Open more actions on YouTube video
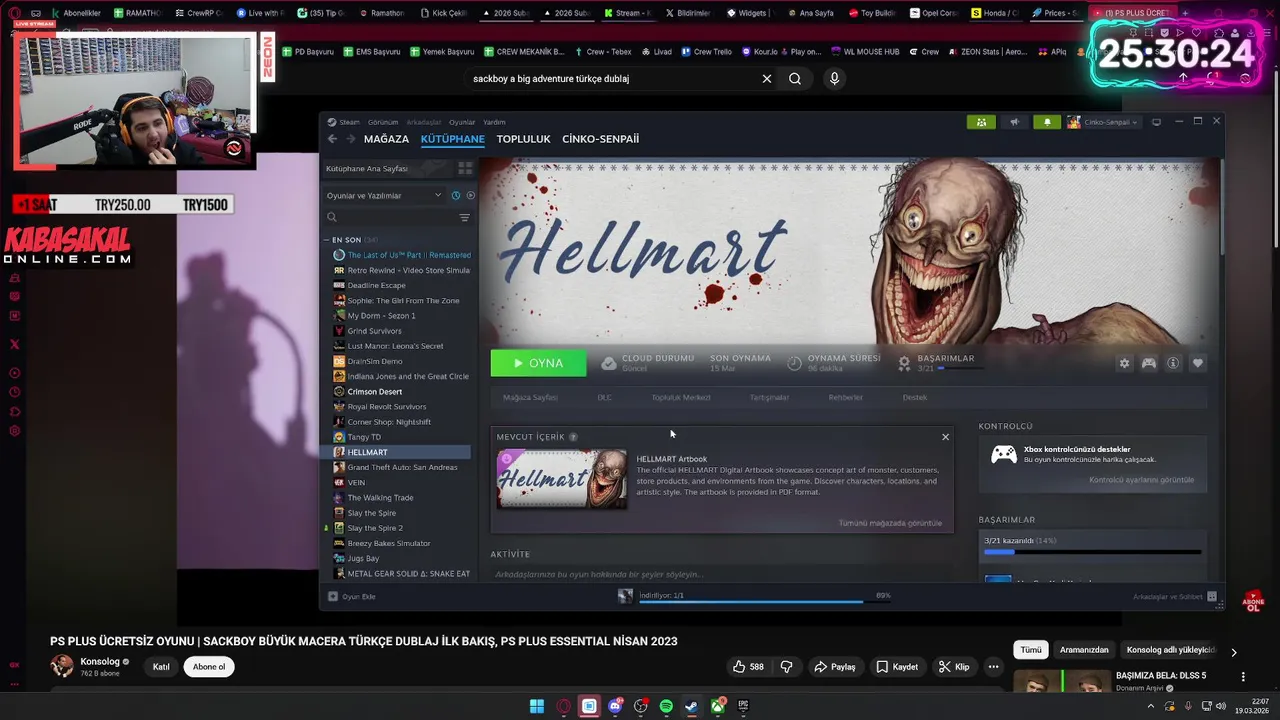This screenshot has width=1280, height=720. point(993,667)
